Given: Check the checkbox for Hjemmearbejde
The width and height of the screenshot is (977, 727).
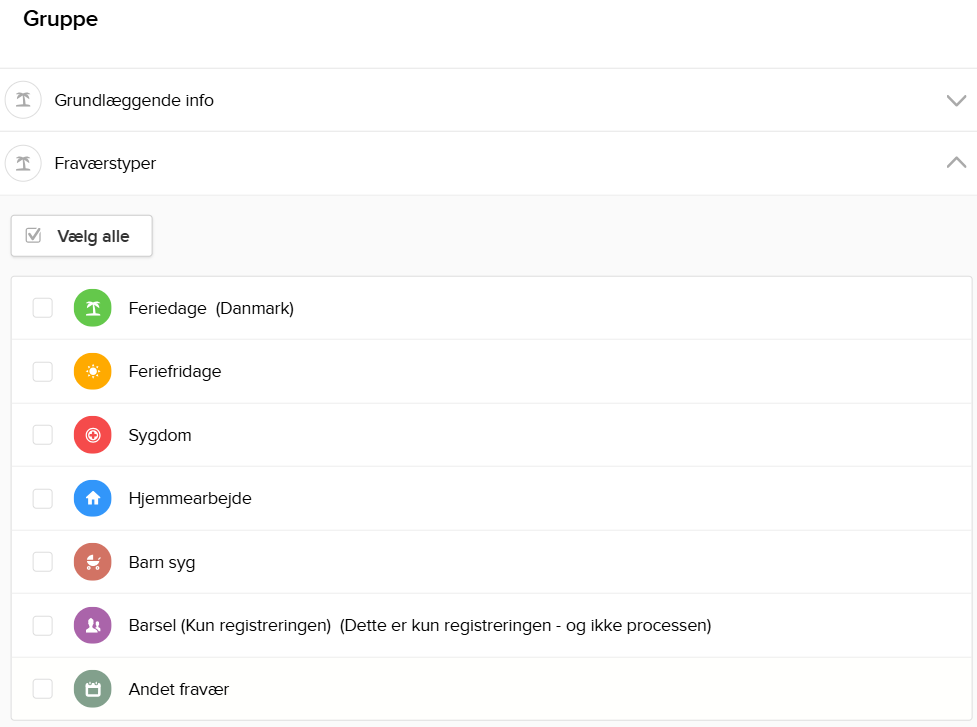Looking at the screenshot, I should (42, 498).
